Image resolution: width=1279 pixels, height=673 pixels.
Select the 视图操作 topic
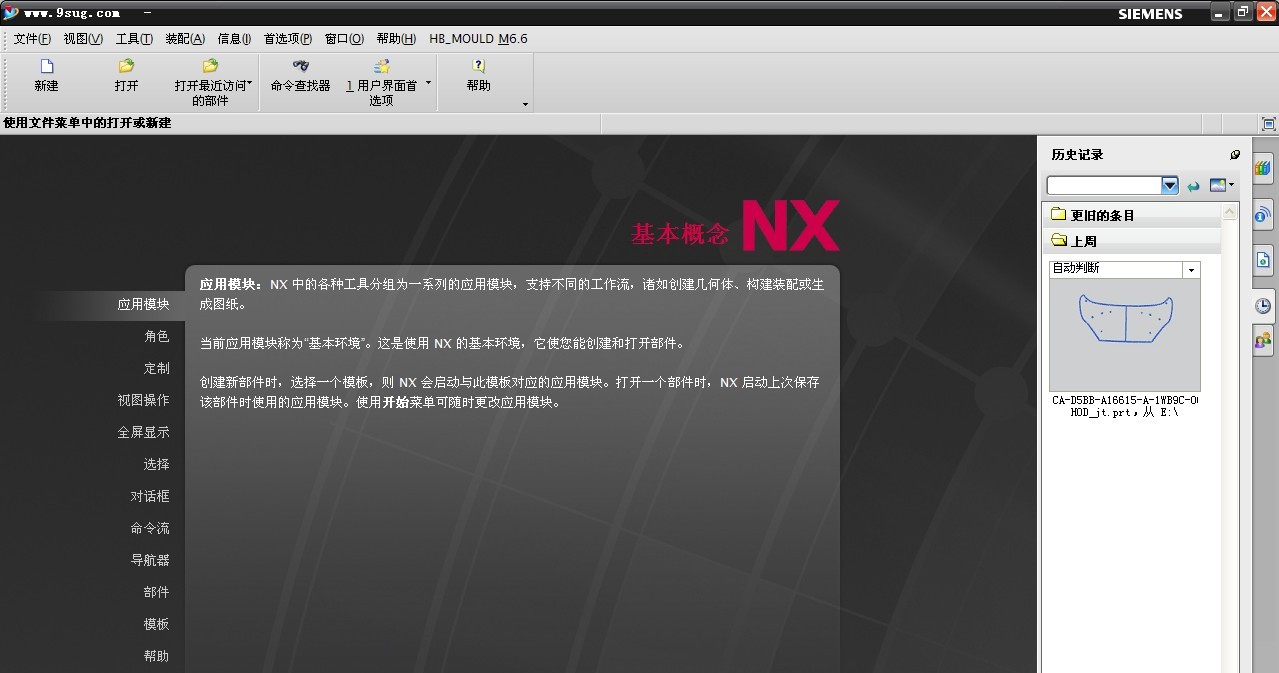click(143, 400)
